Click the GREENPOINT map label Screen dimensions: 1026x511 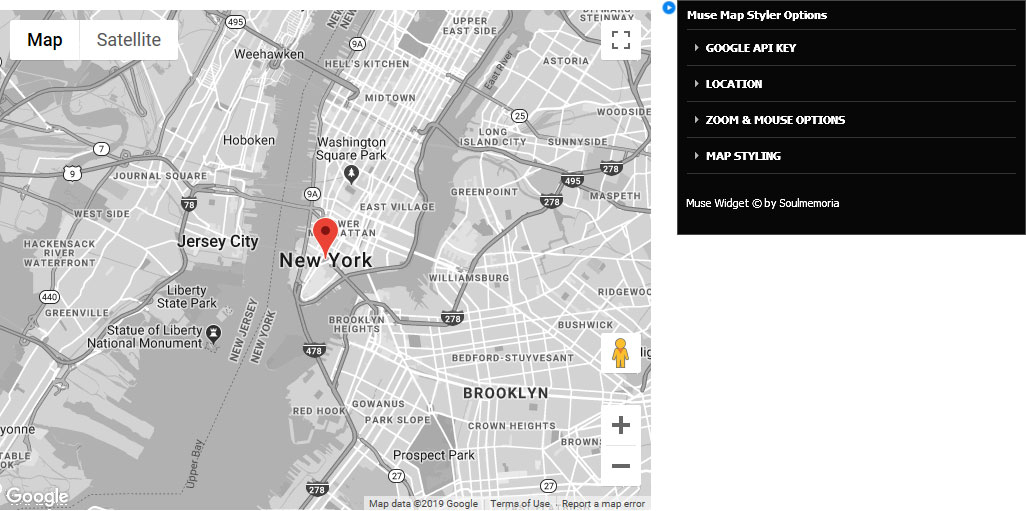point(484,192)
